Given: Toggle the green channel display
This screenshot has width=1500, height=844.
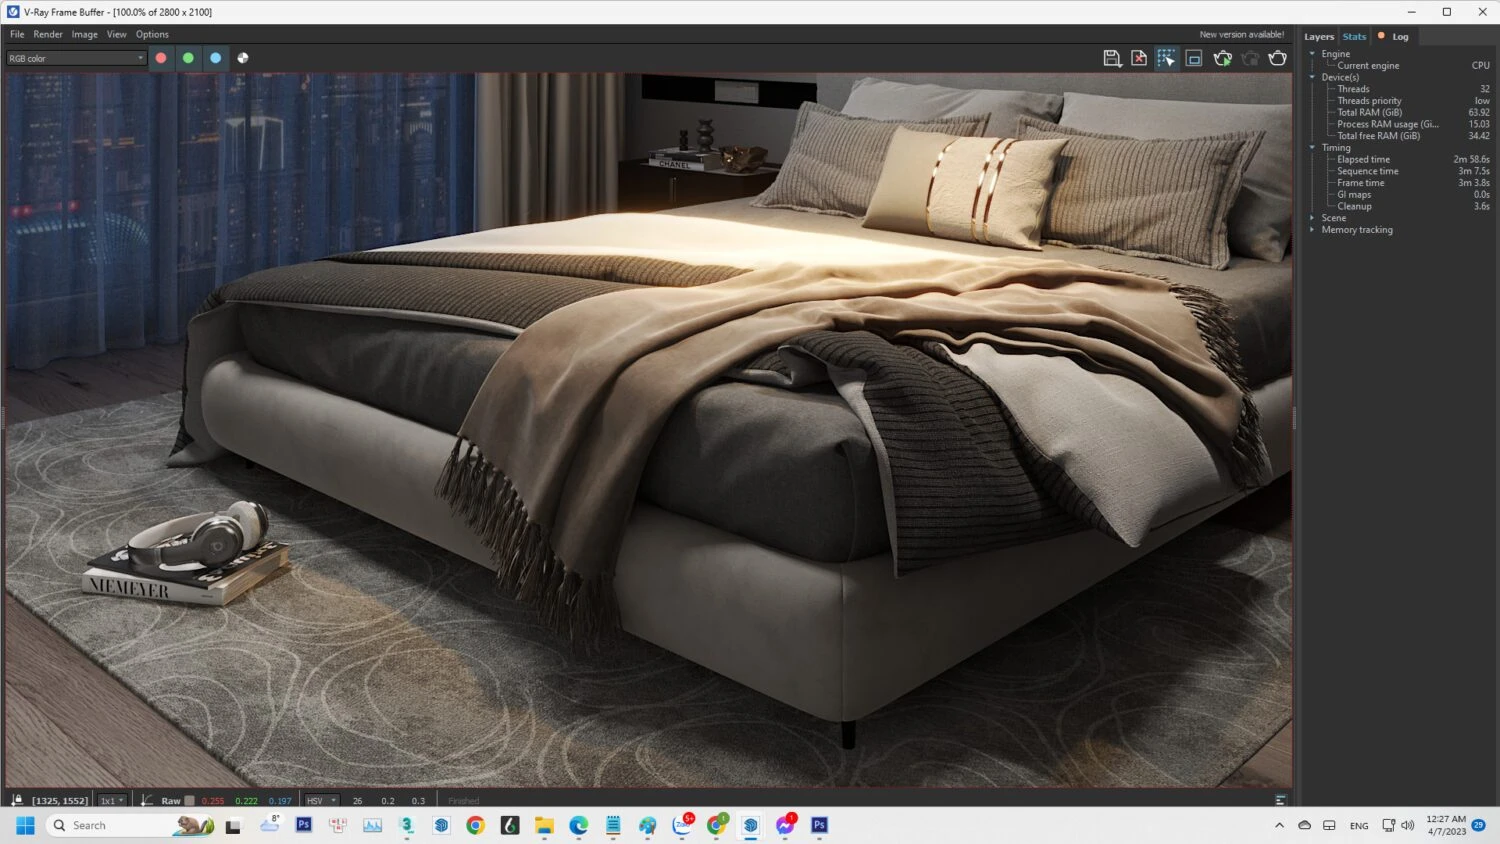Looking at the screenshot, I should (188, 58).
